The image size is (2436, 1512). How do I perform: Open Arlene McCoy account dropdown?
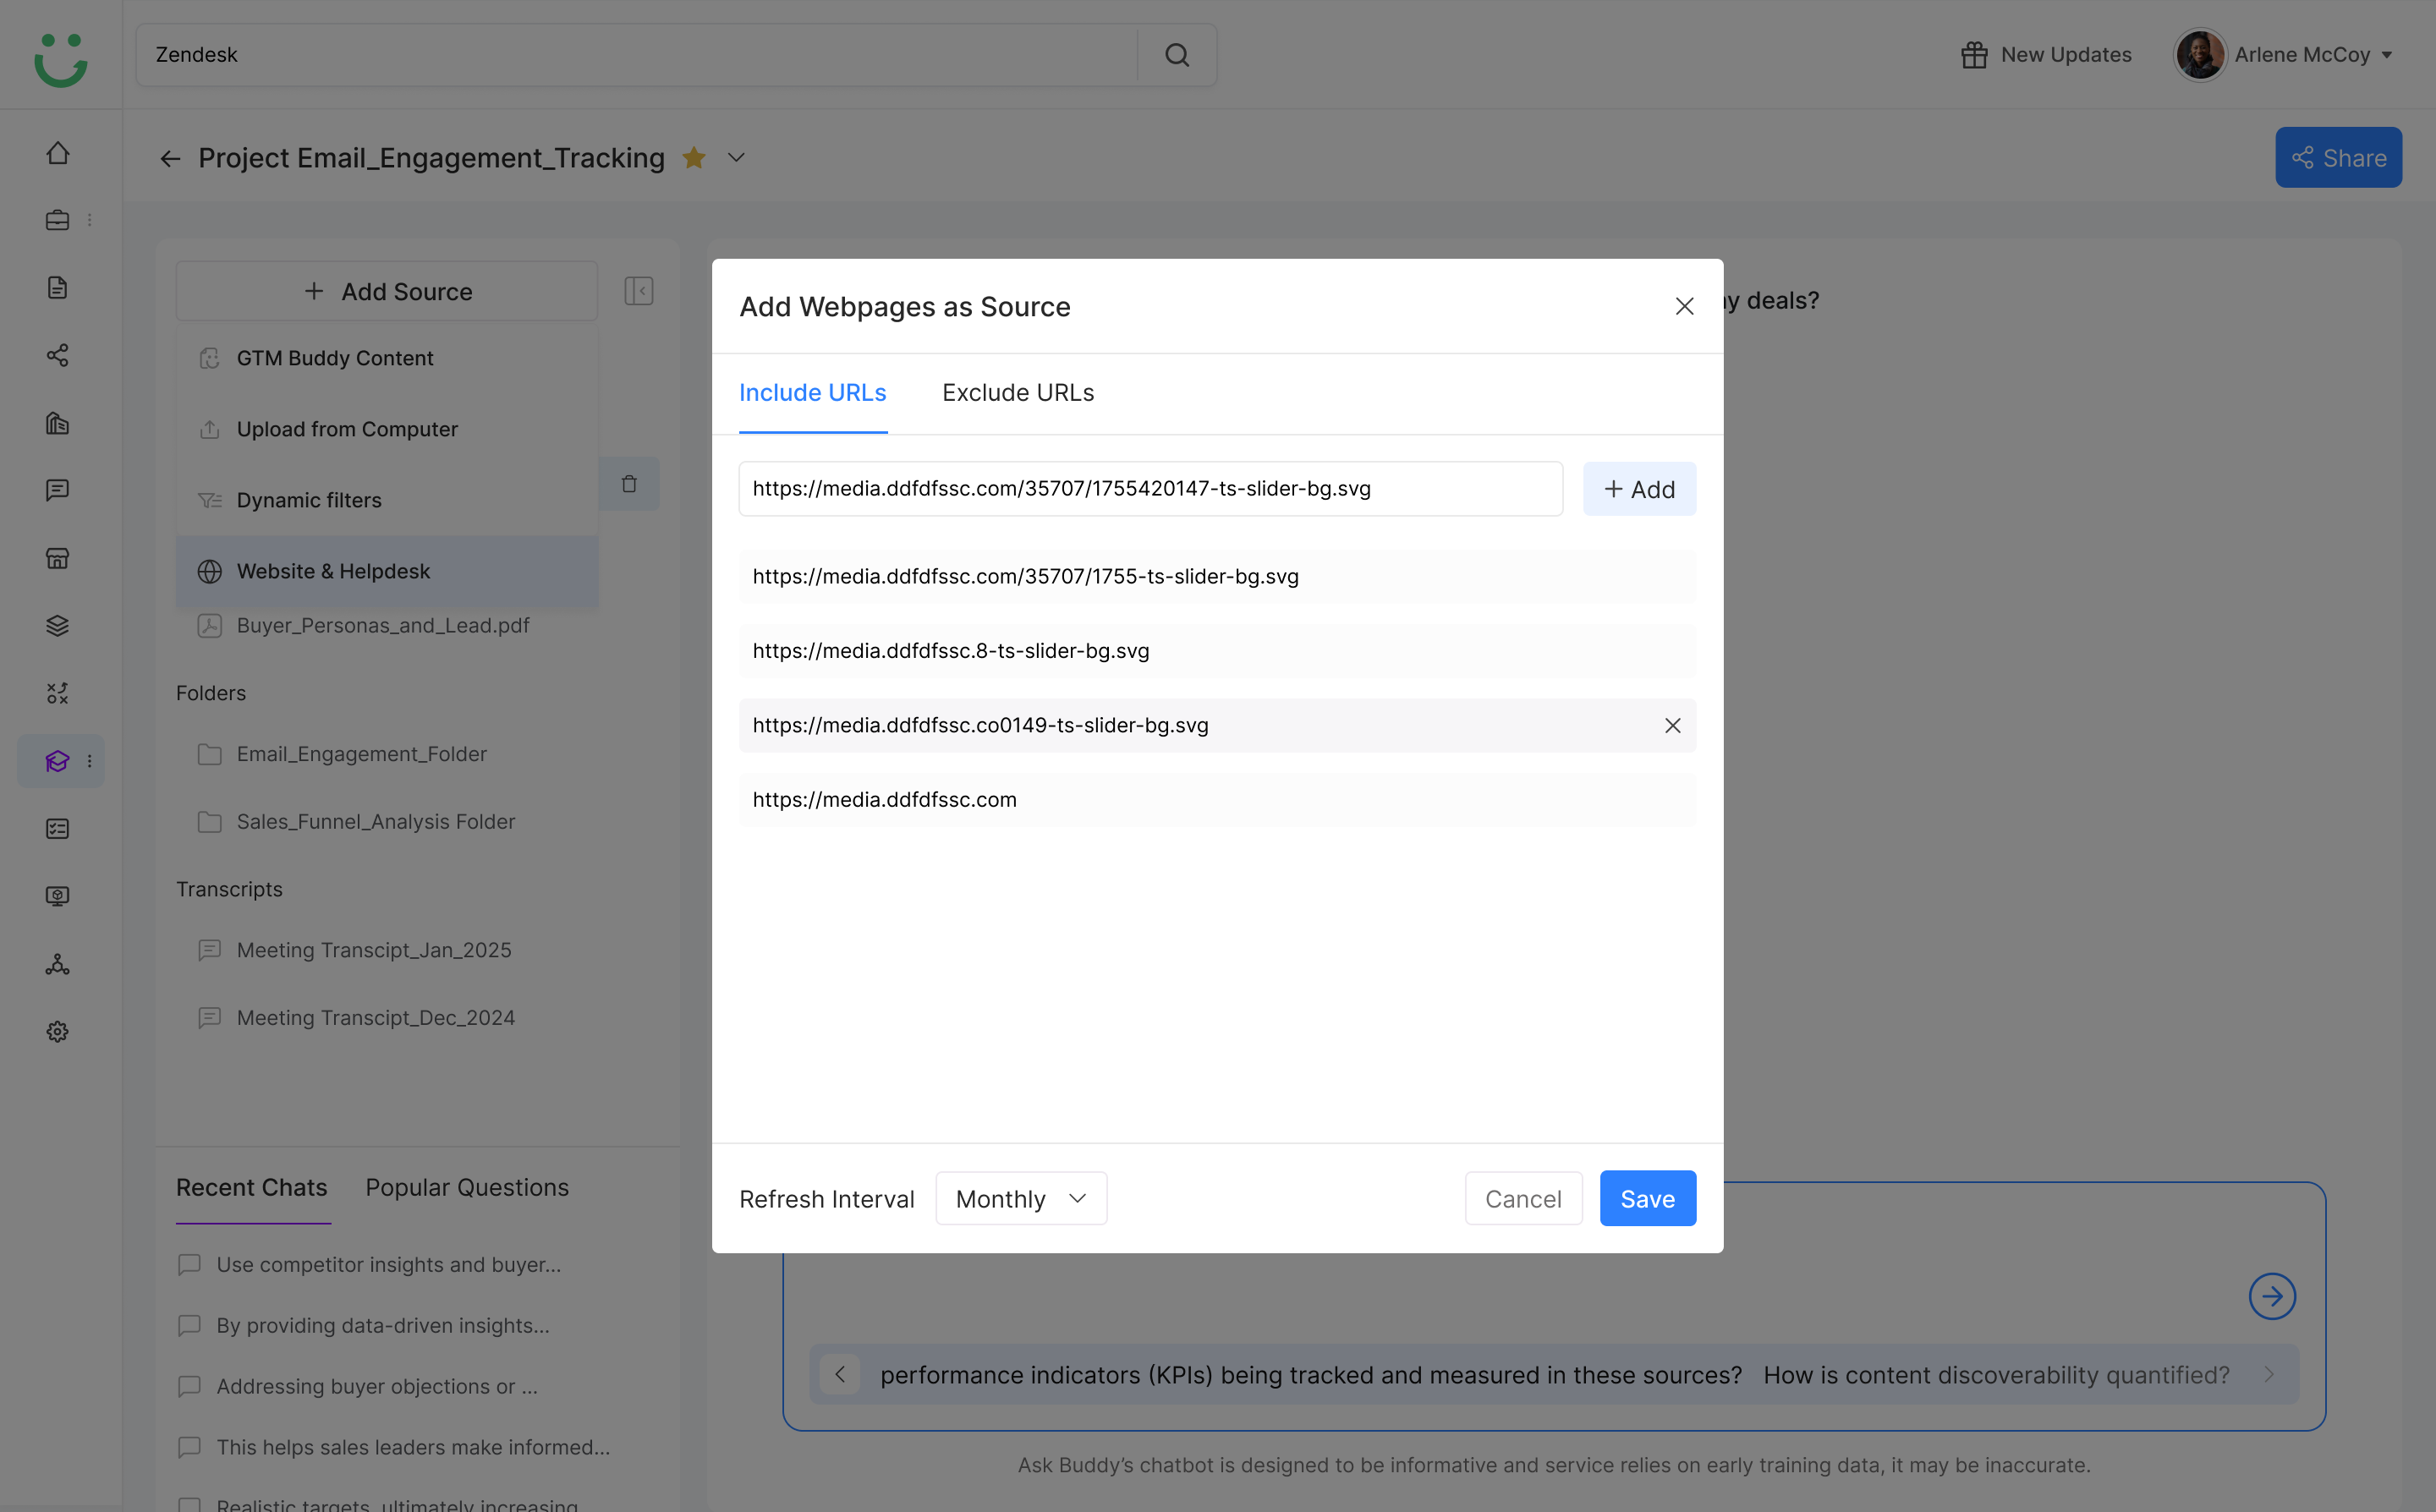click(x=2387, y=55)
